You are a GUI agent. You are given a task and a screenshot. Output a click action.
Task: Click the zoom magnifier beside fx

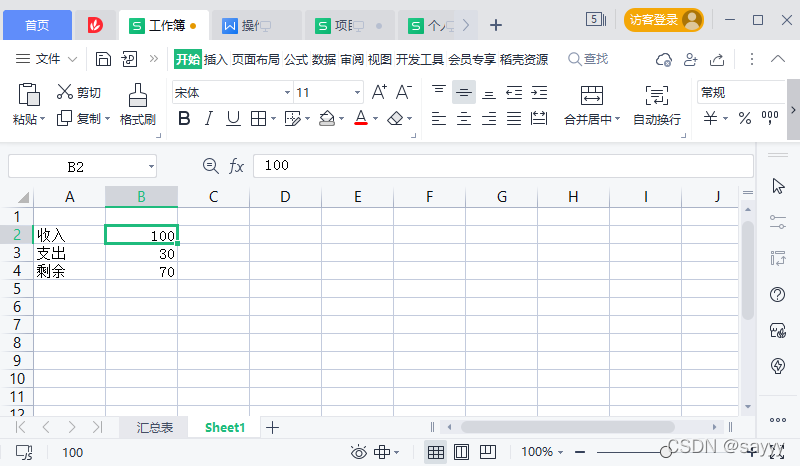point(210,166)
